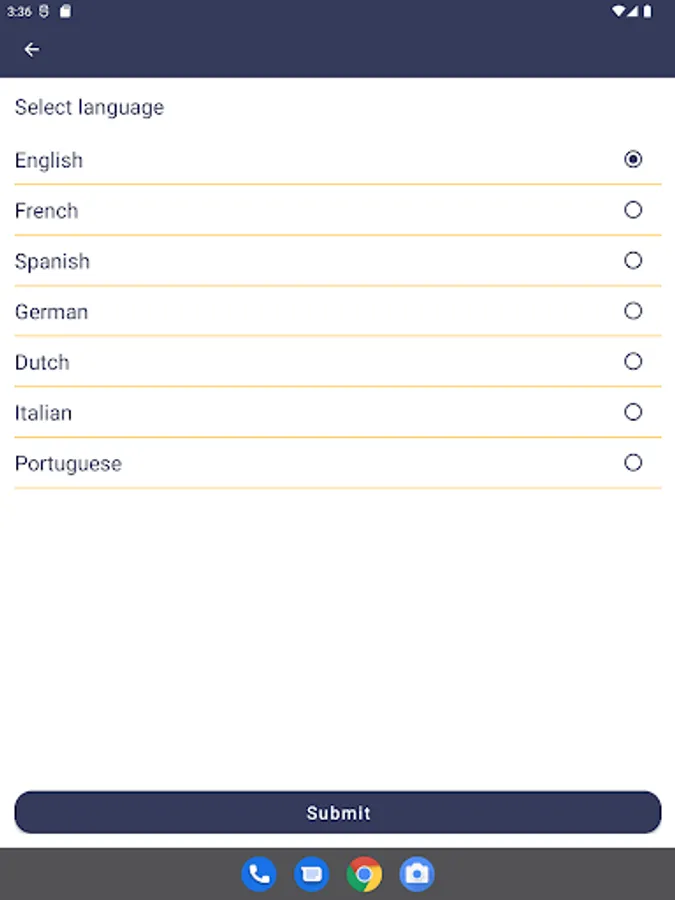Select the English radio button
Screen dimensions: 675x900
click(633, 159)
